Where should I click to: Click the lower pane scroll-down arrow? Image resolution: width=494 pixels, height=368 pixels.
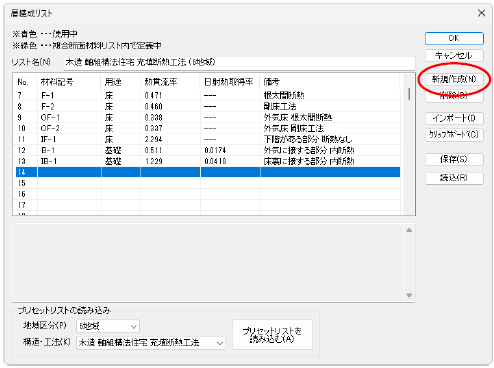tap(409, 295)
